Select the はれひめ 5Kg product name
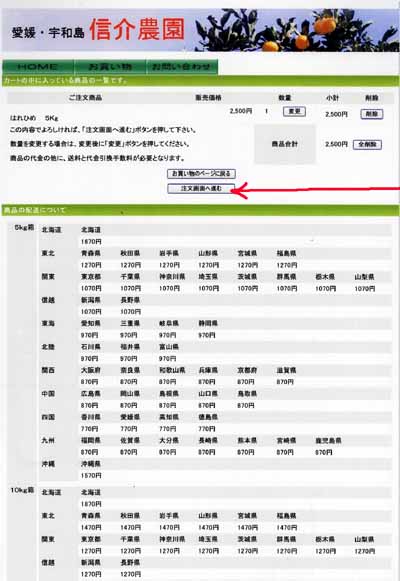The width and height of the screenshot is (400, 581). (34, 118)
